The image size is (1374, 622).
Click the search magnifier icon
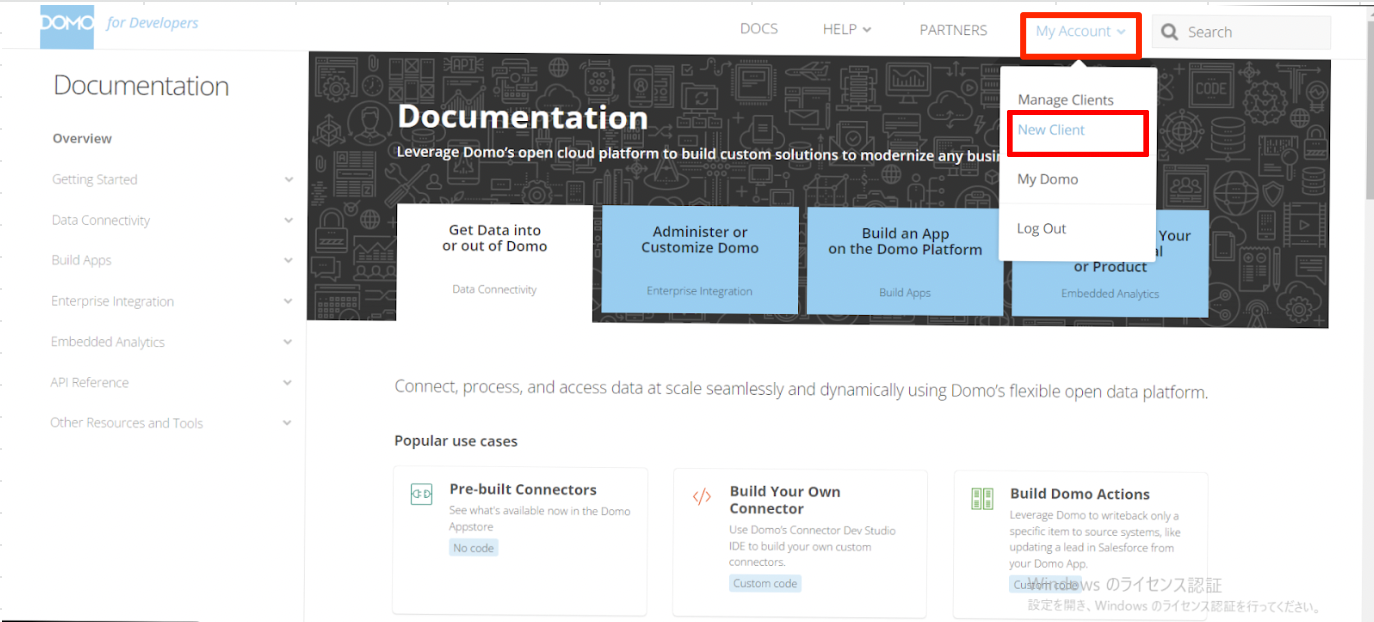pos(1170,32)
